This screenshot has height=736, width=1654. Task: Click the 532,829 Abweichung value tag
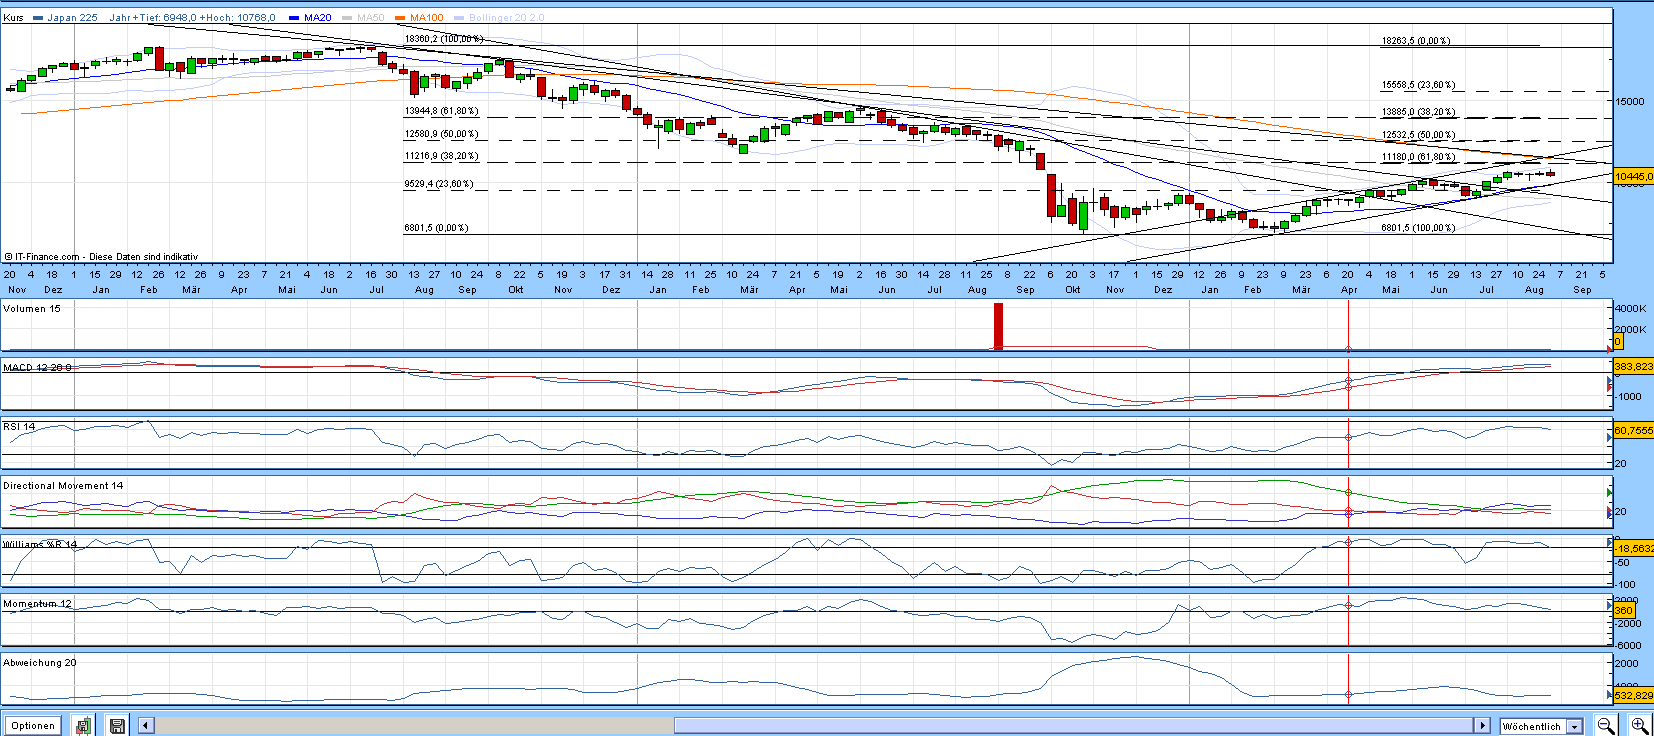point(1634,695)
